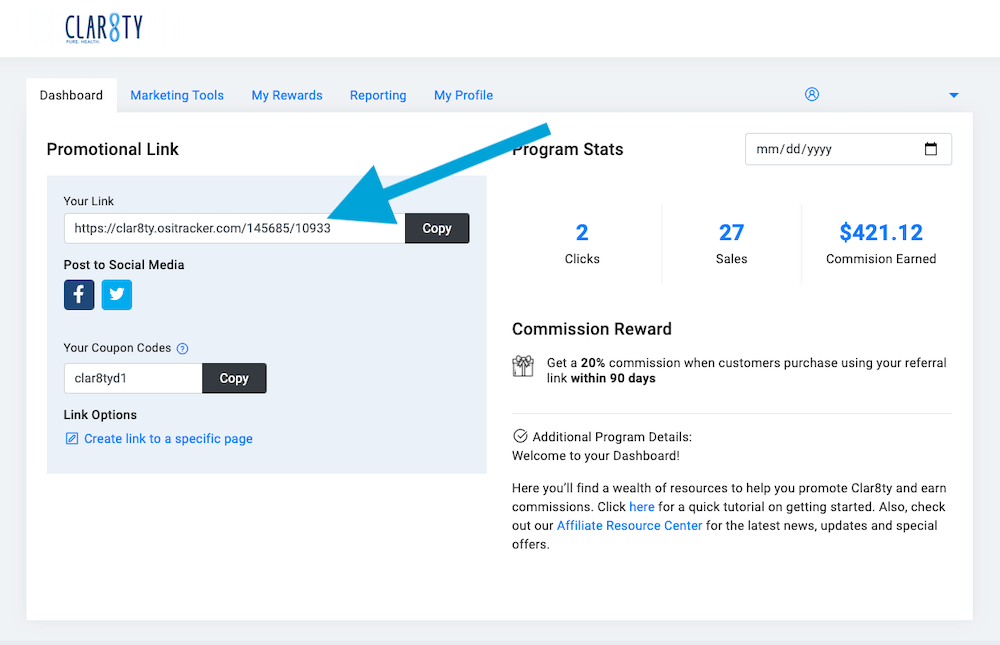Click the clar8tyd1 coupon code field

133,378
